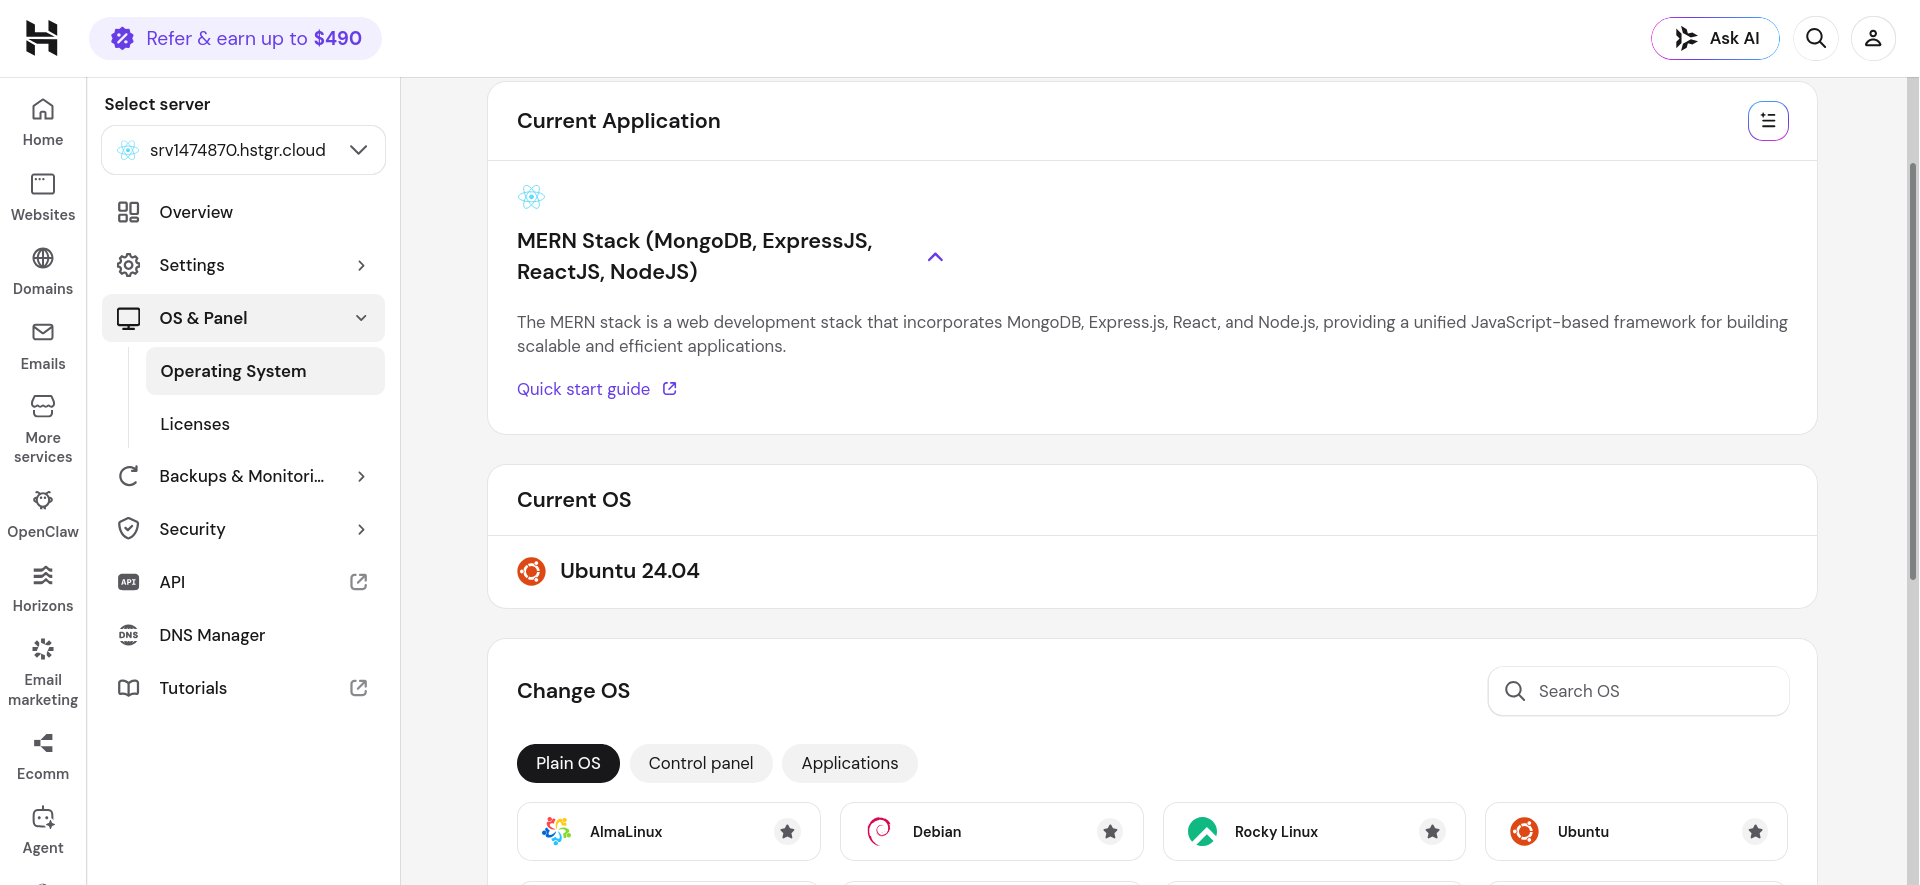
Task: Select the Plain OS tab
Action: click(x=568, y=763)
